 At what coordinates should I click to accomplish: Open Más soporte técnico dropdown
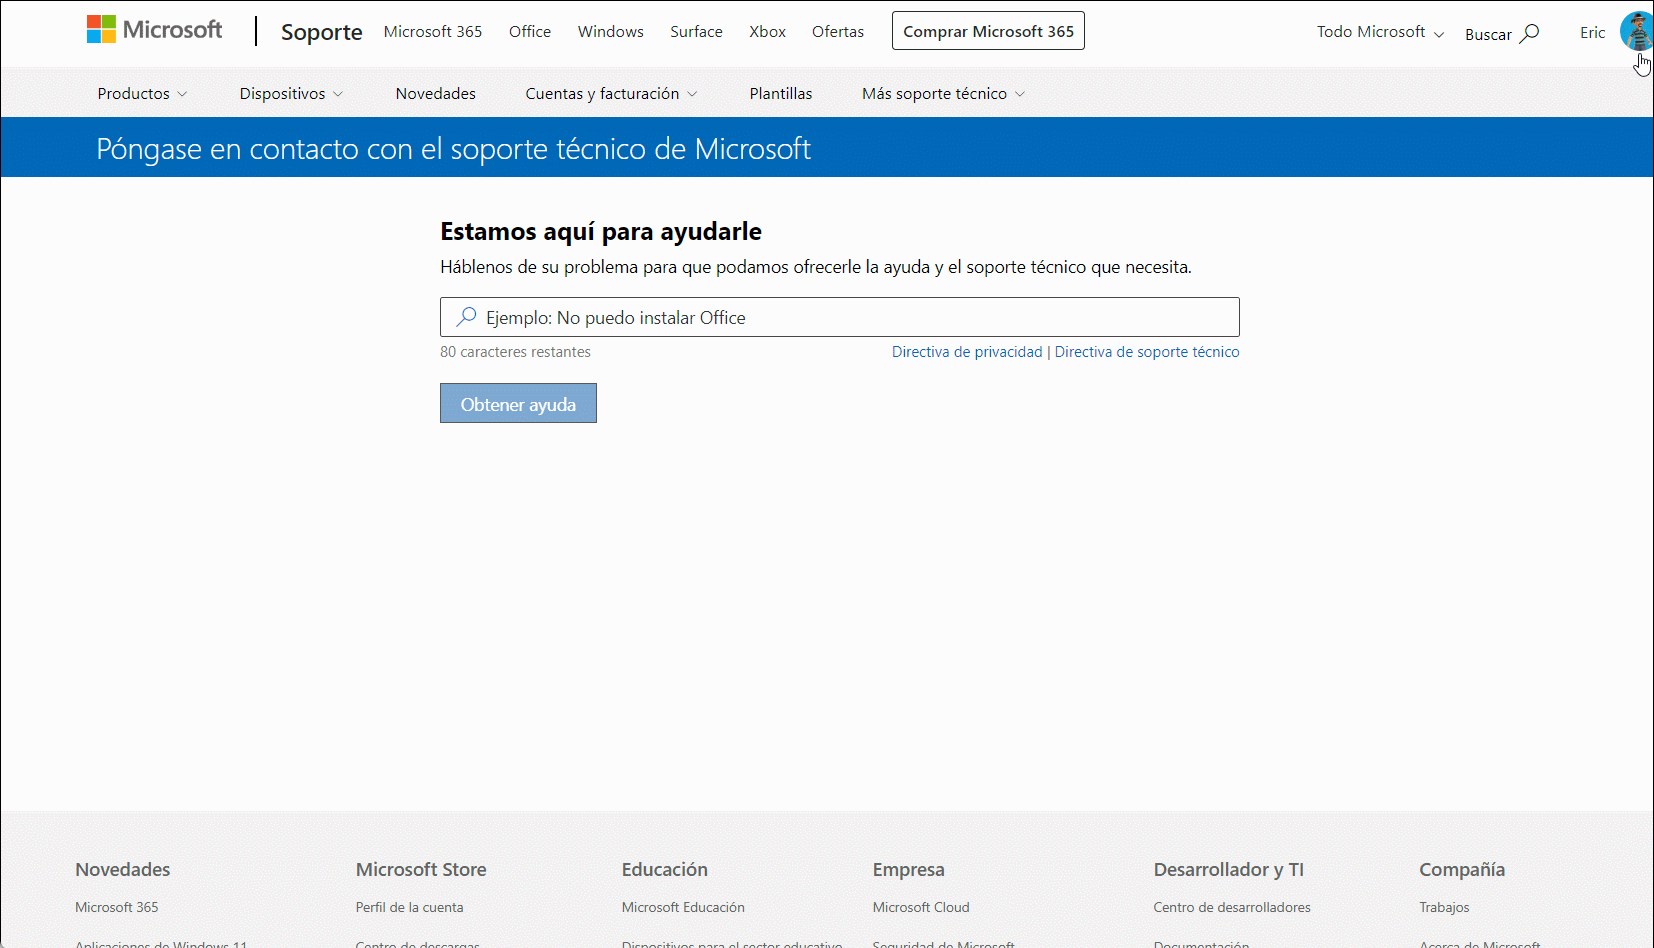coord(943,93)
